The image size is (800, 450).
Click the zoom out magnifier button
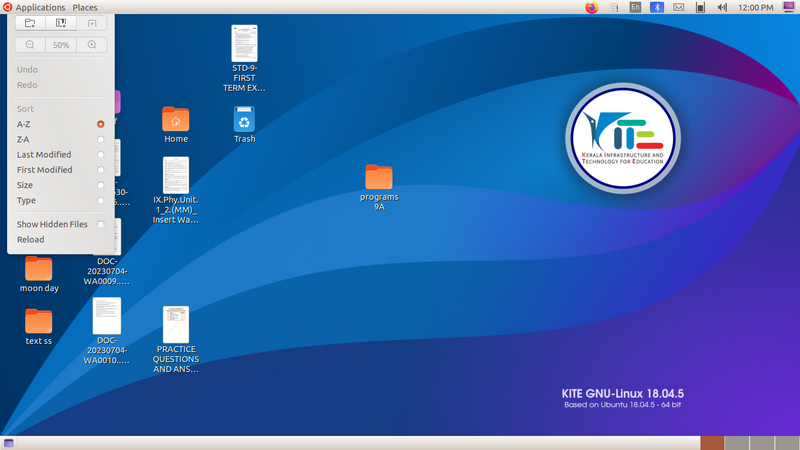[x=30, y=45]
